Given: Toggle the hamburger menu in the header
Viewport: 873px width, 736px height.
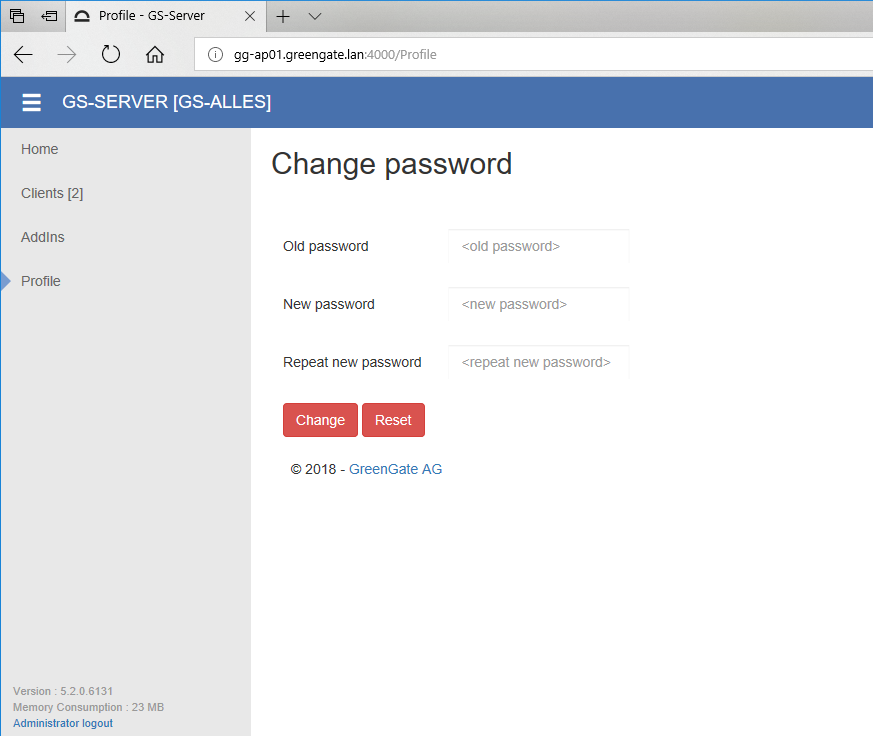Looking at the screenshot, I should coord(31,102).
